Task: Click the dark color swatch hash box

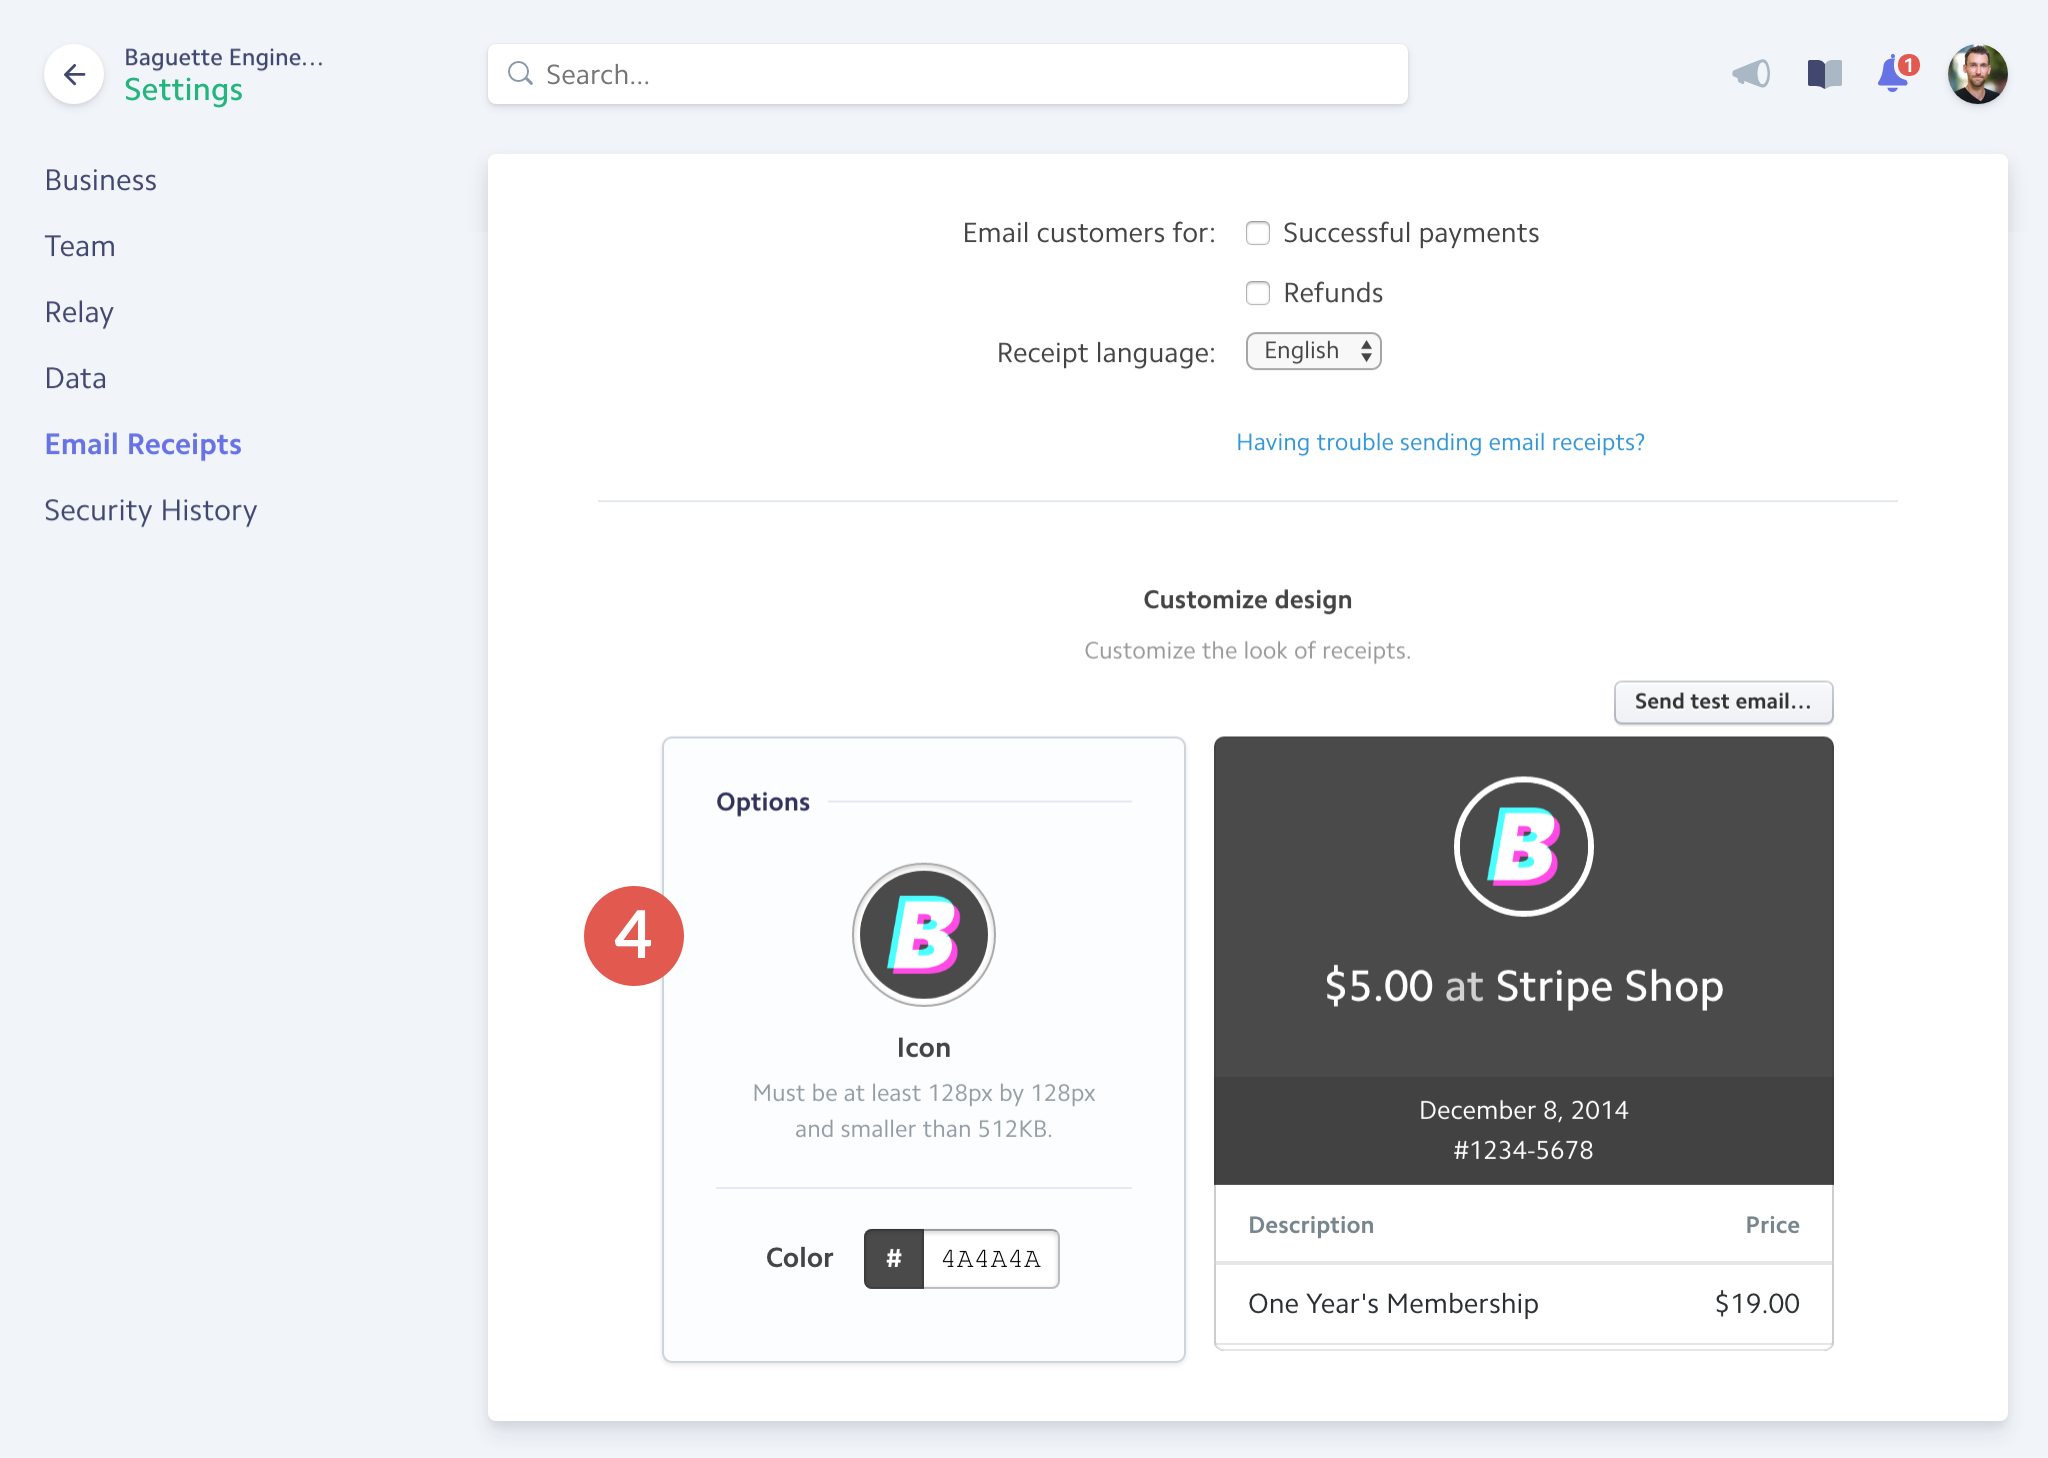Action: tap(894, 1258)
